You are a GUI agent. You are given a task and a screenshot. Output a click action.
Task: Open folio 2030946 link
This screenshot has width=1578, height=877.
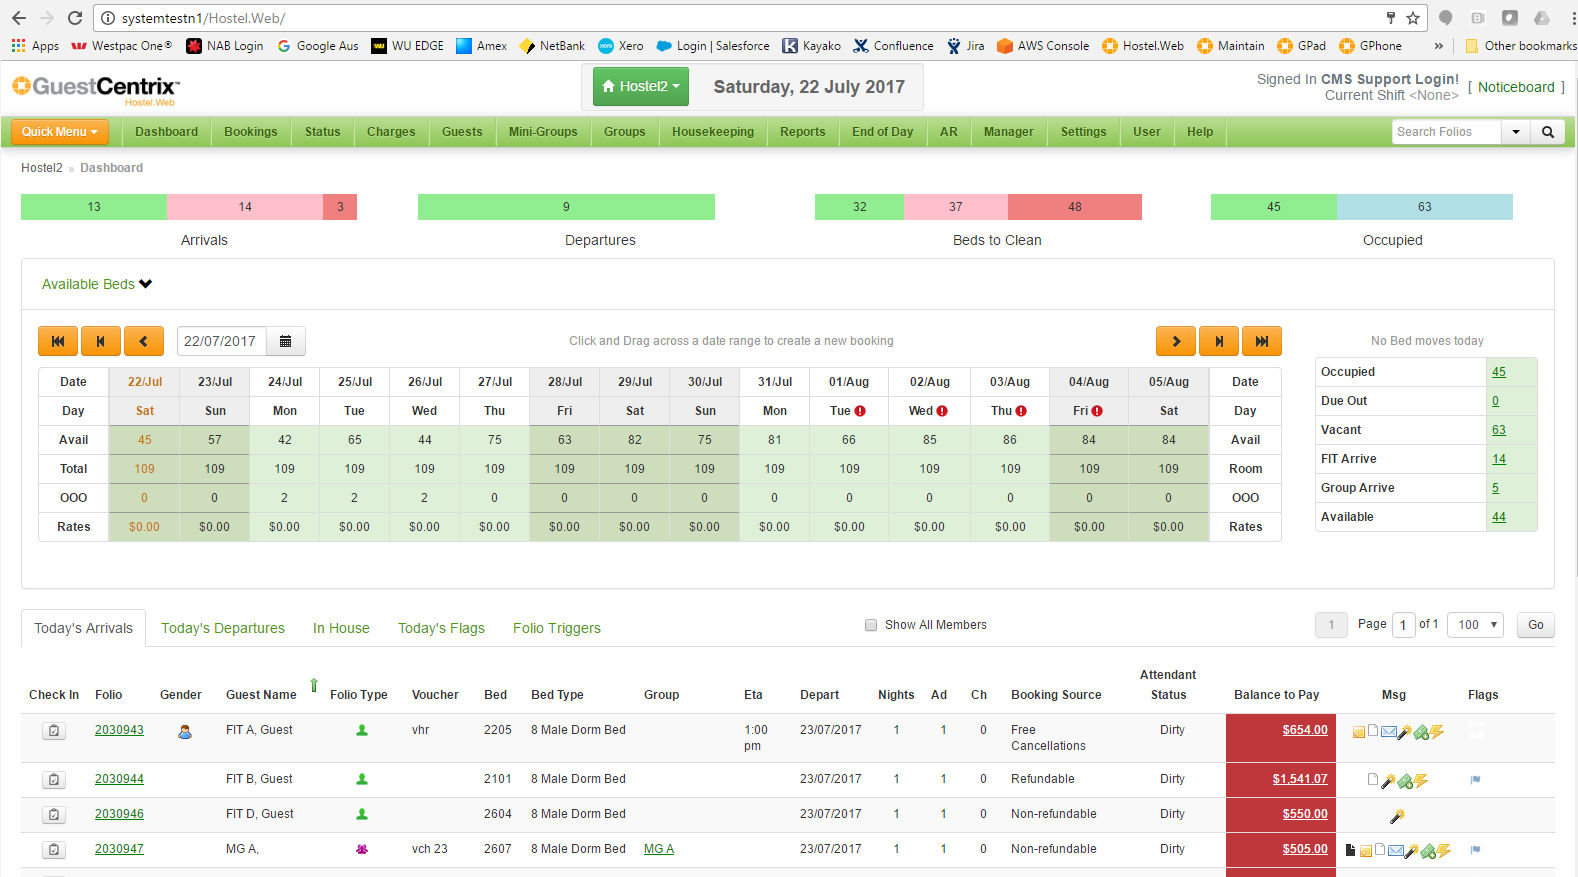[x=119, y=814]
